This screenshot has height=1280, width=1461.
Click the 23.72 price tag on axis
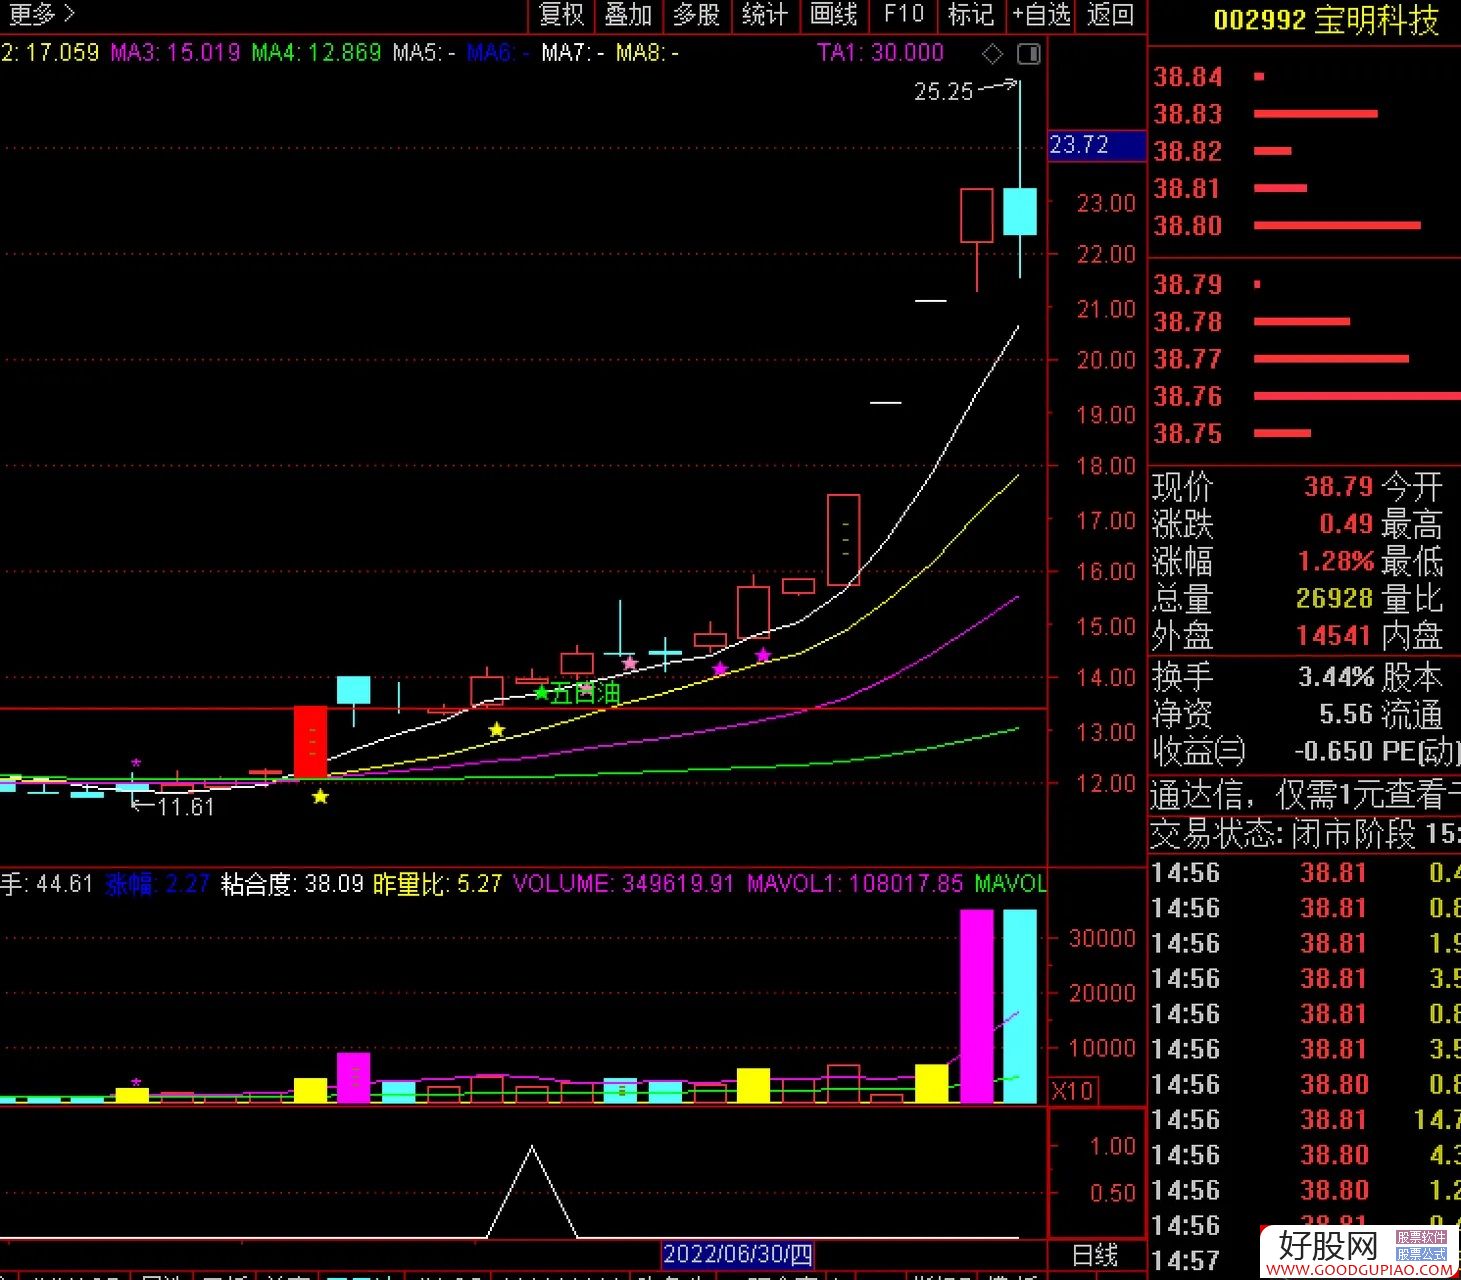point(1096,145)
